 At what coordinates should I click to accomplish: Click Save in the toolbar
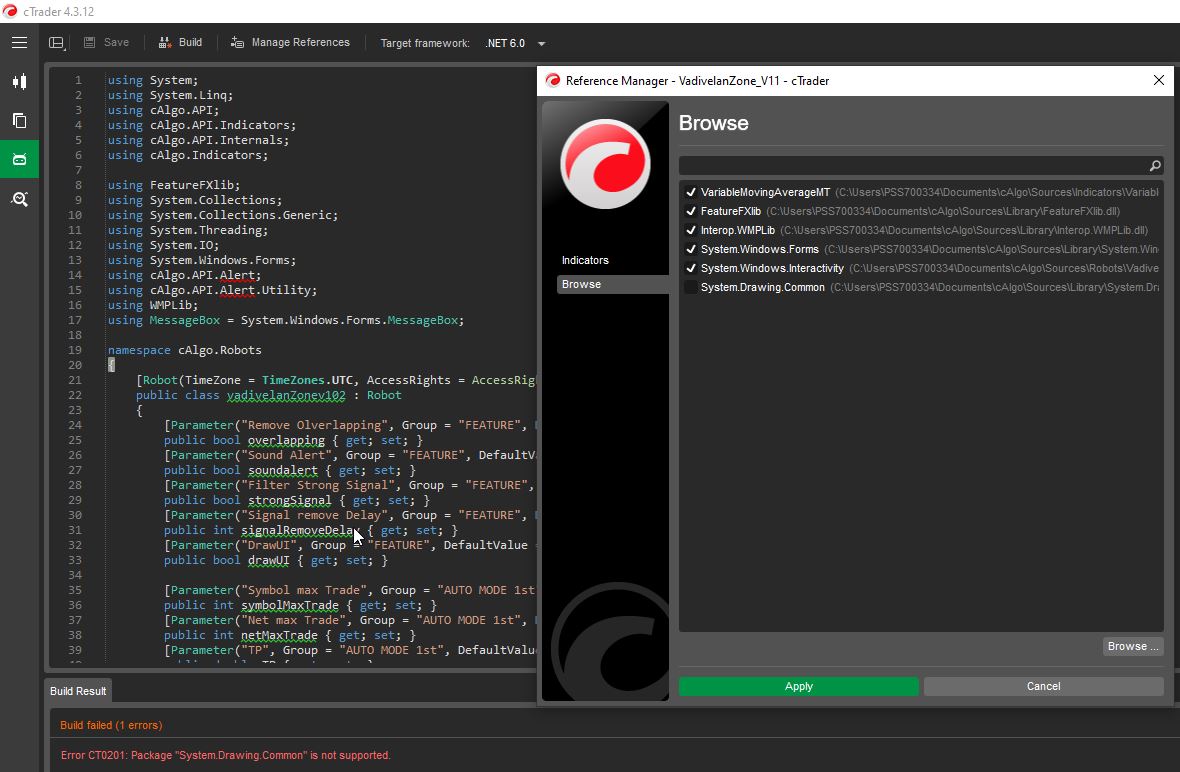(106, 43)
